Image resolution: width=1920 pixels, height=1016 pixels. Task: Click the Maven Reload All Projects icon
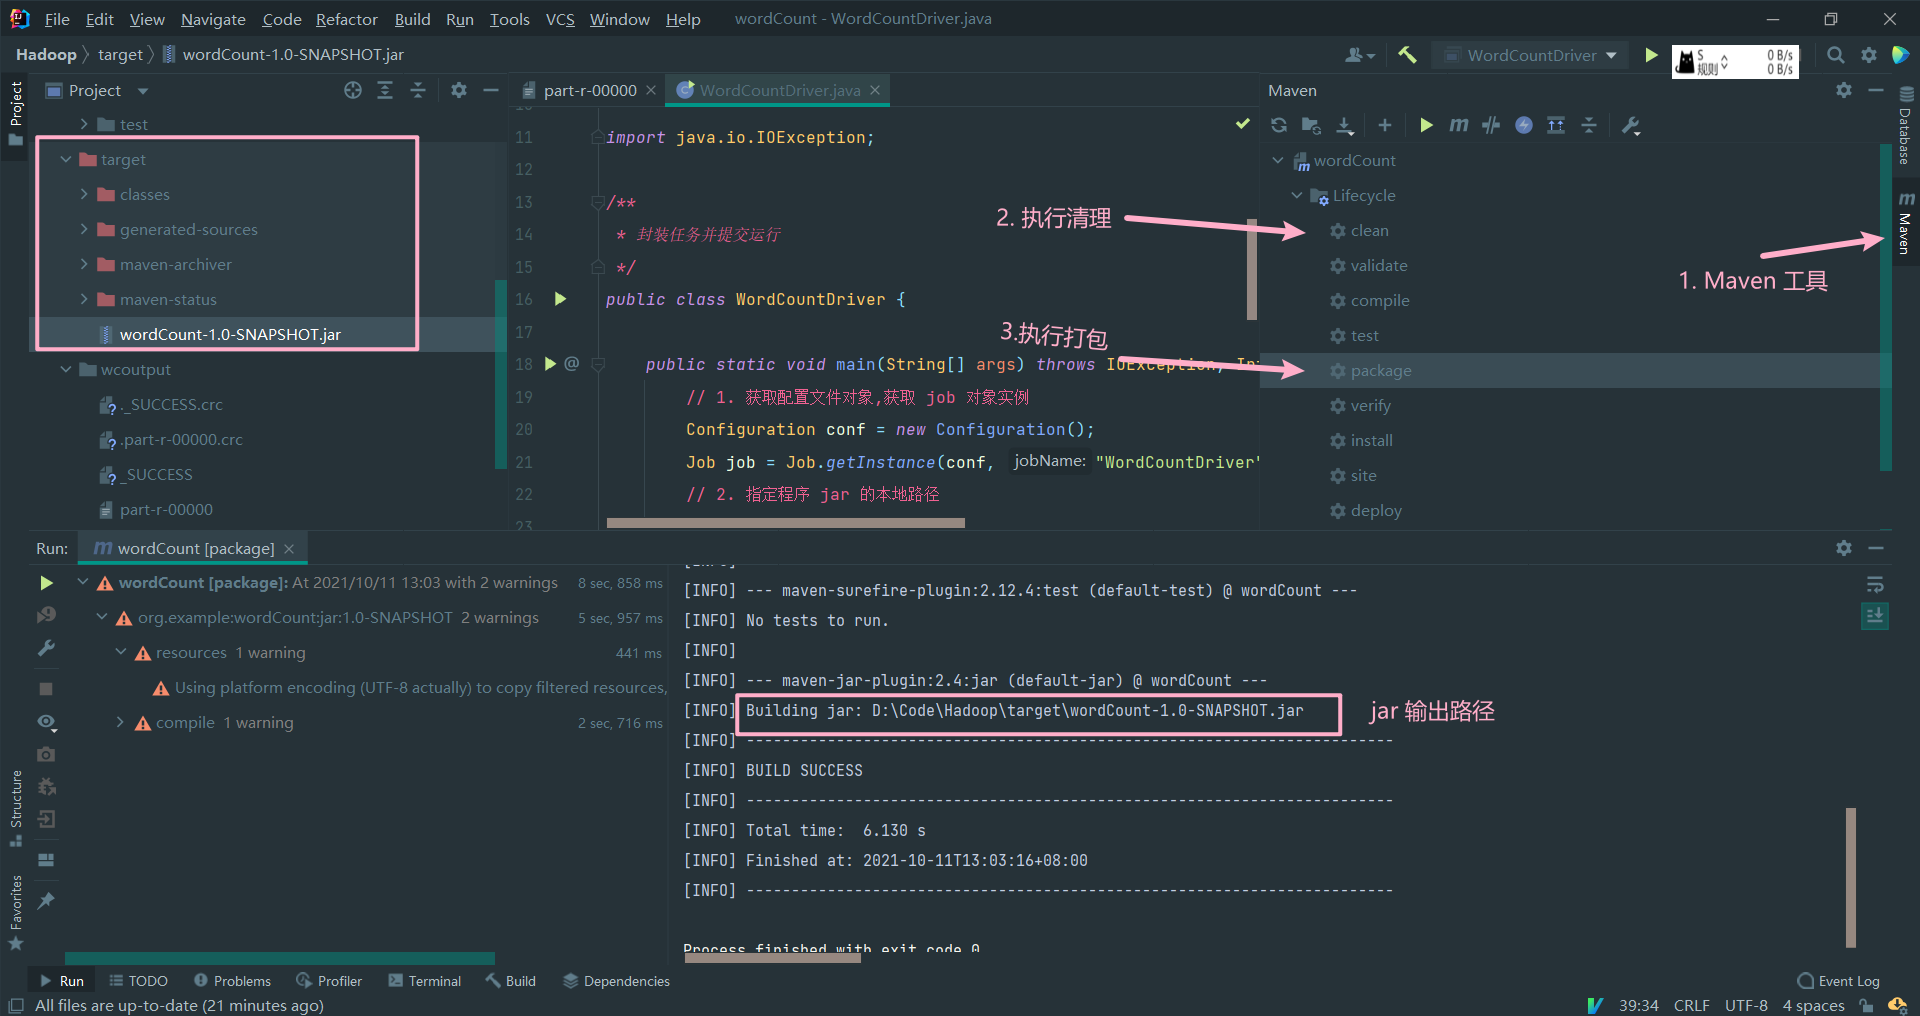(x=1278, y=125)
